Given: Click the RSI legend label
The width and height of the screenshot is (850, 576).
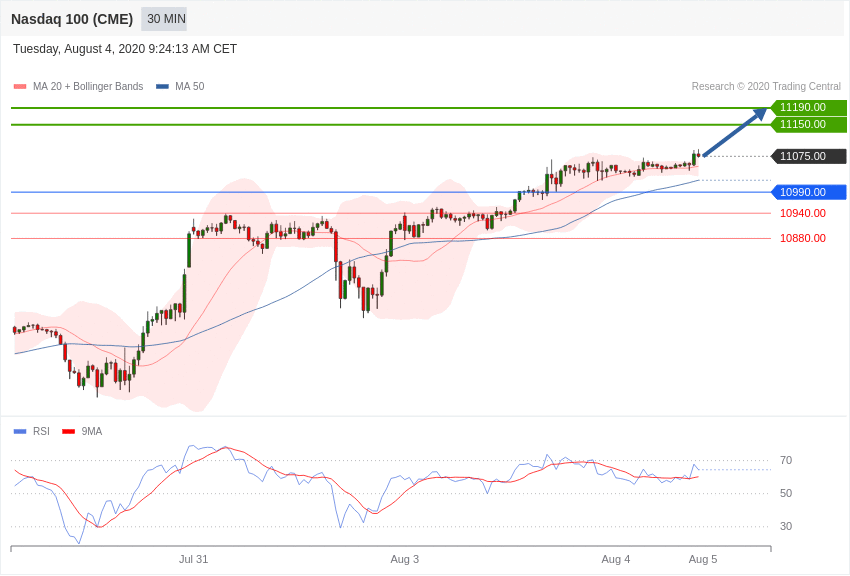Looking at the screenshot, I should 41,431.
